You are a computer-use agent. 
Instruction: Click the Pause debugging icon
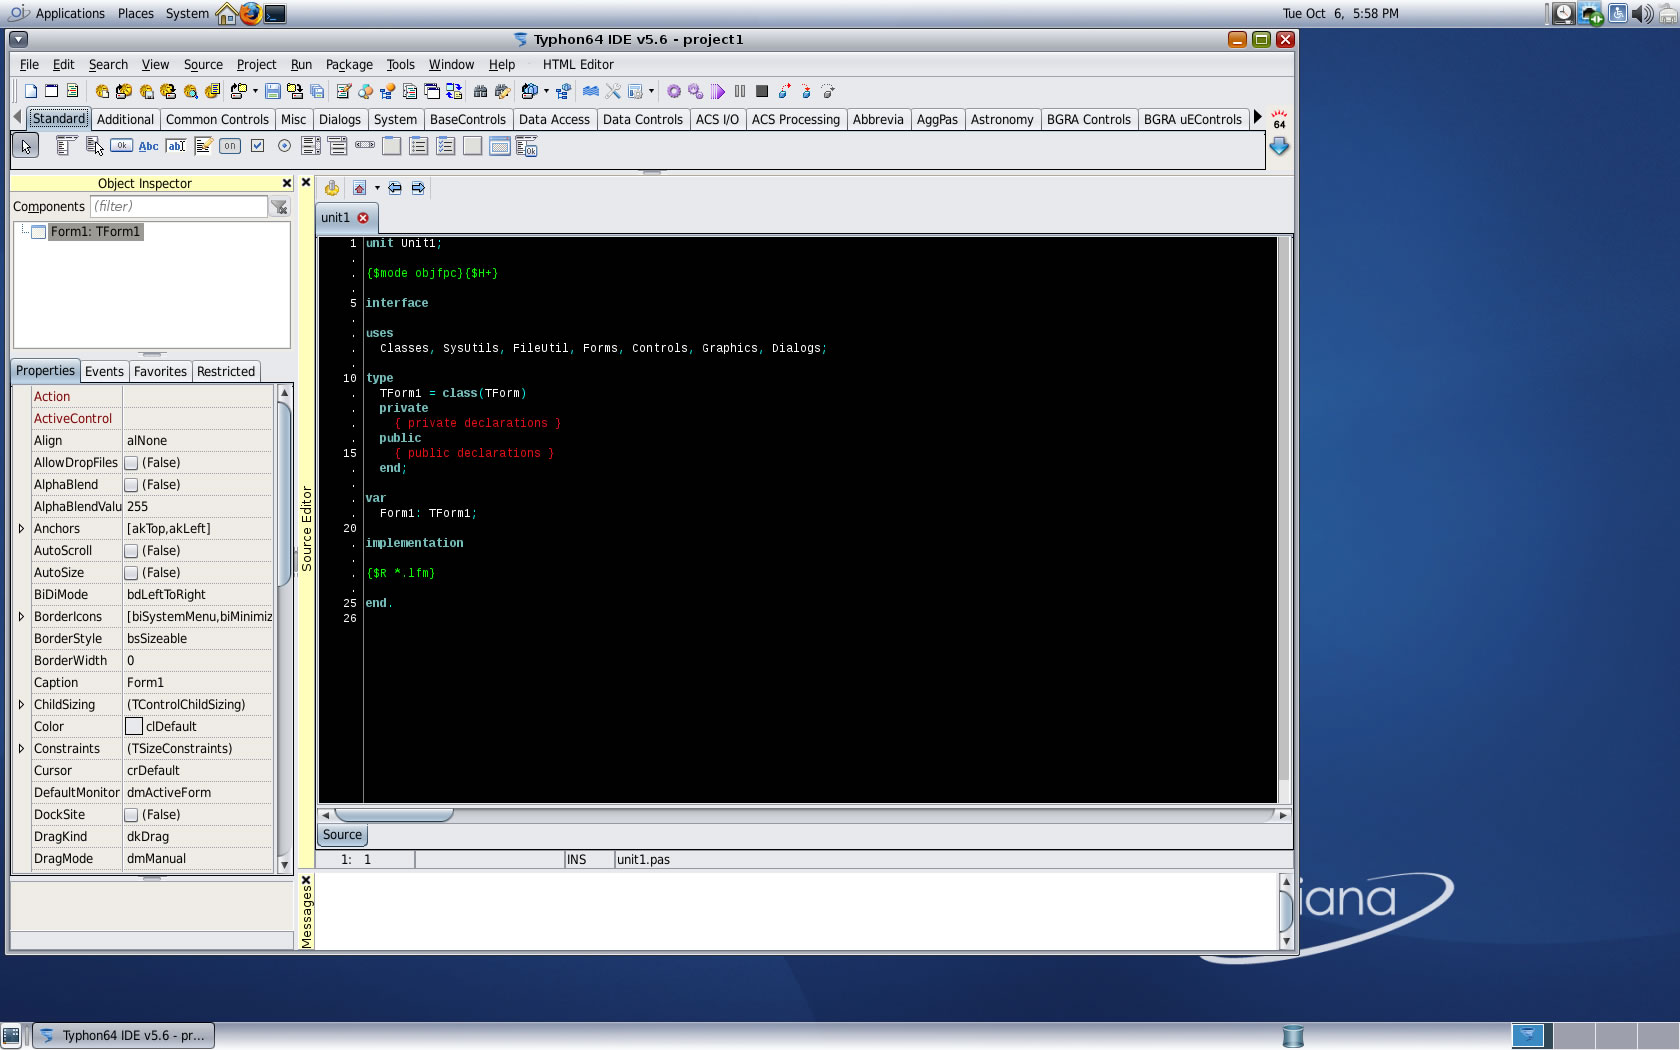click(740, 91)
